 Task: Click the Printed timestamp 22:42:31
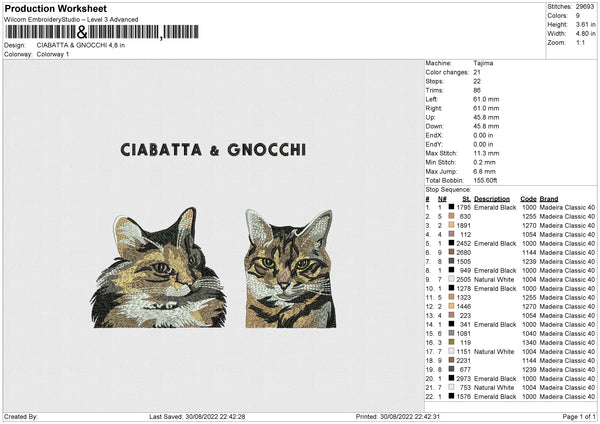click(x=427, y=416)
